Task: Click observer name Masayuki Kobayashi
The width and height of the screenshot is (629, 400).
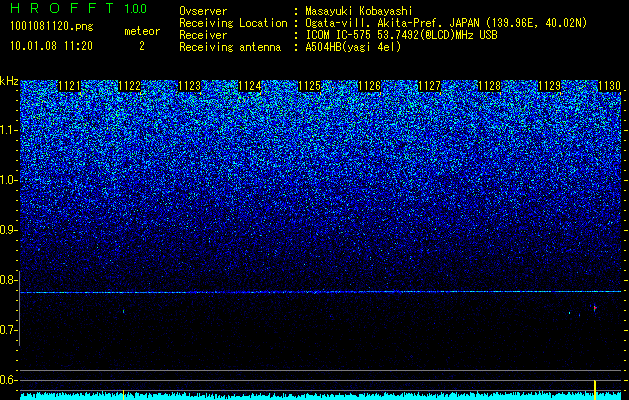Action: pos(359,11)
